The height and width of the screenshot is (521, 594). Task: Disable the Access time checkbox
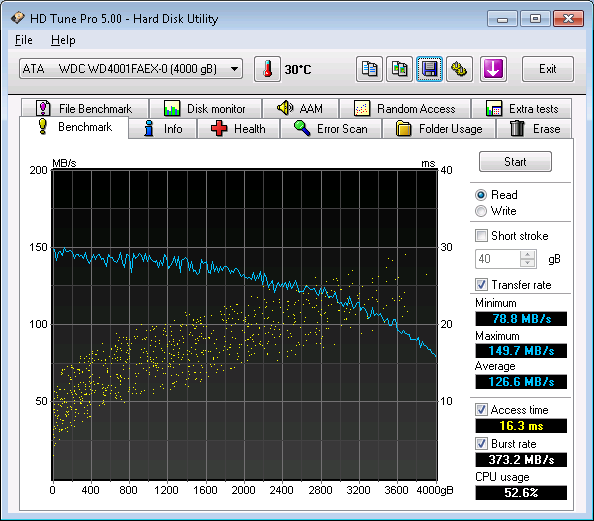click(481, 410)
